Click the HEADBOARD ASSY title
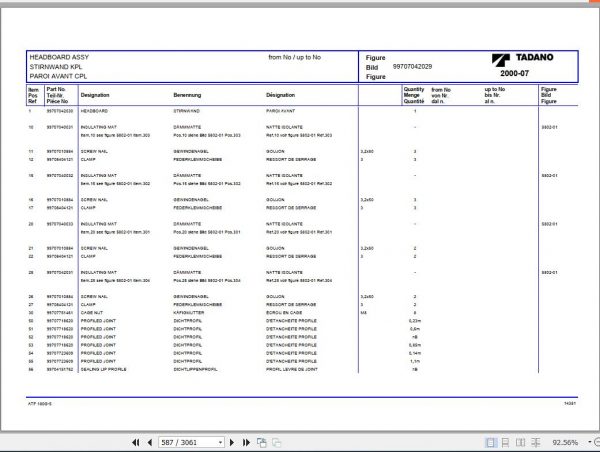600x452 pixels. pyautogui.click(x=59, y=57)
